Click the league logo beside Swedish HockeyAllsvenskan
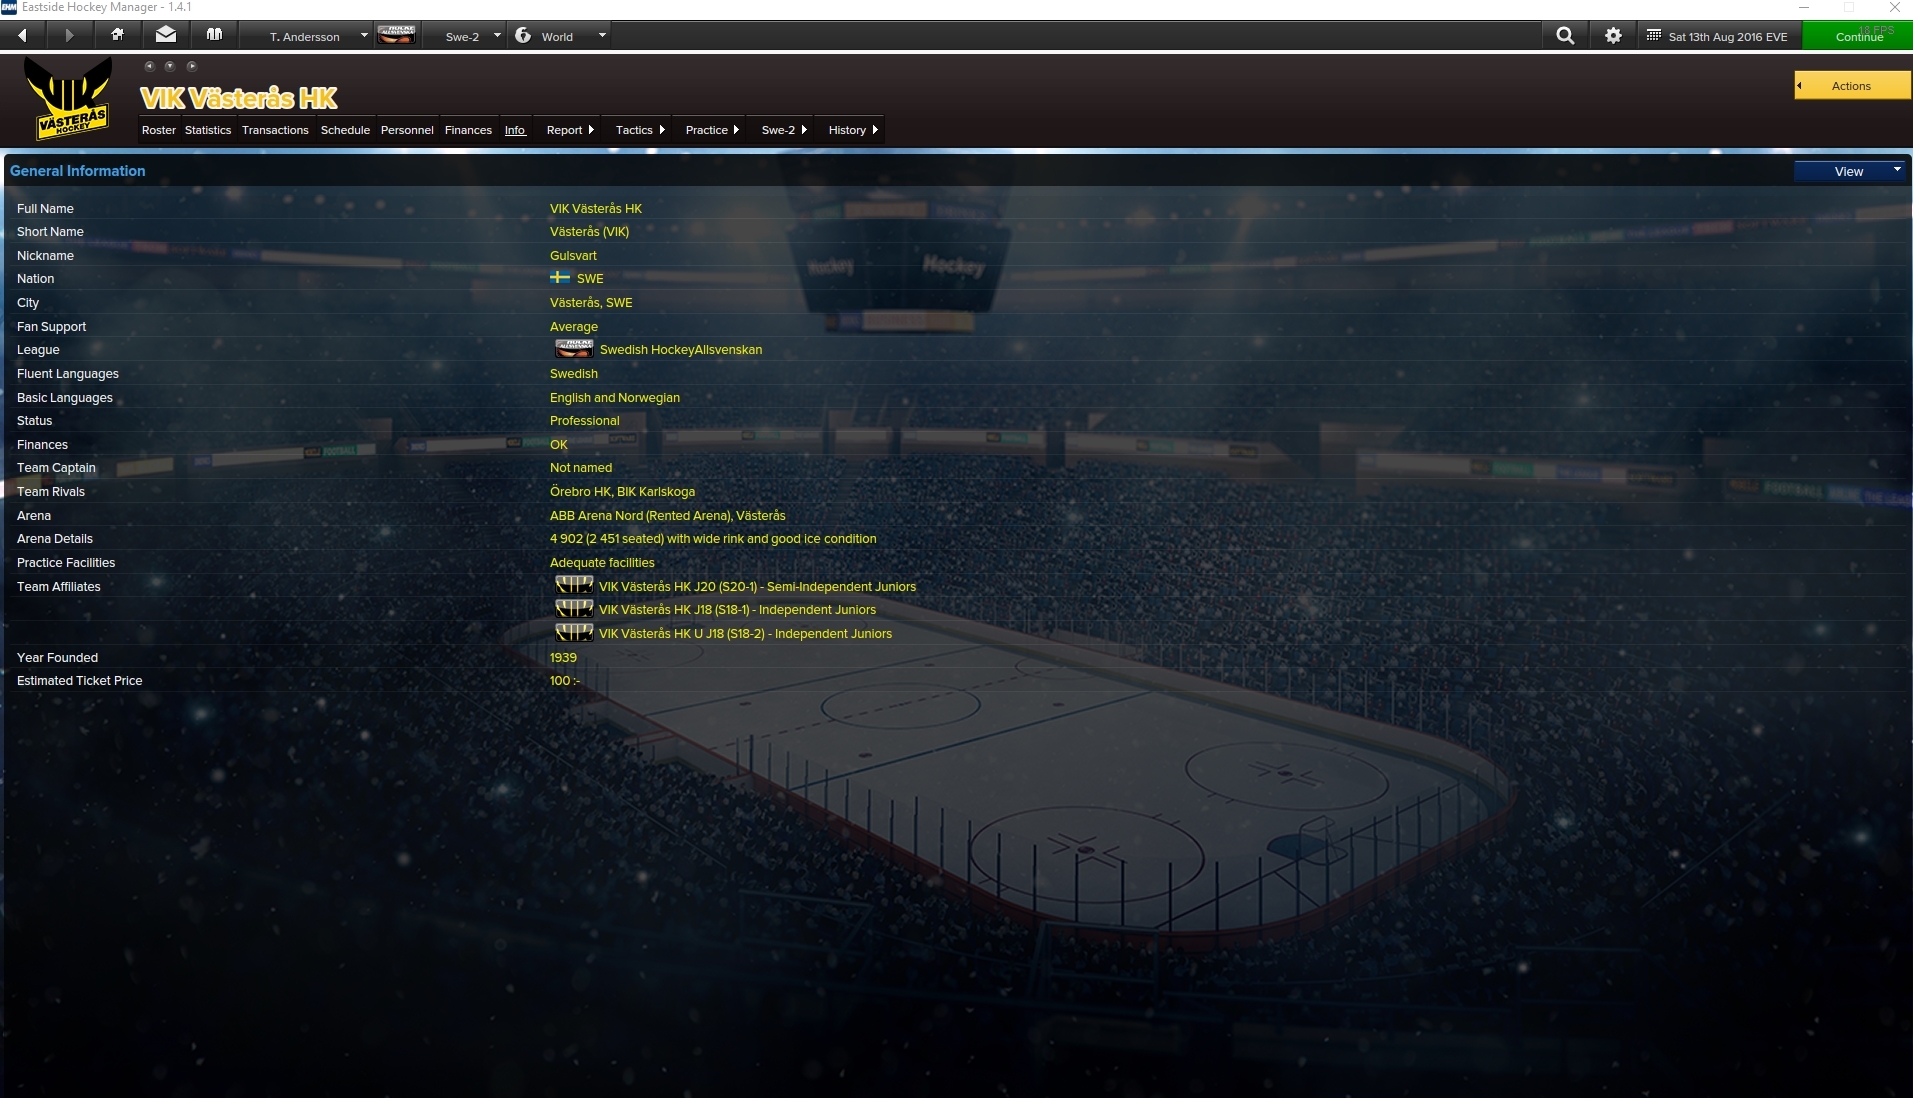Screen dimensions: 1913x1098 click(574, 349)
